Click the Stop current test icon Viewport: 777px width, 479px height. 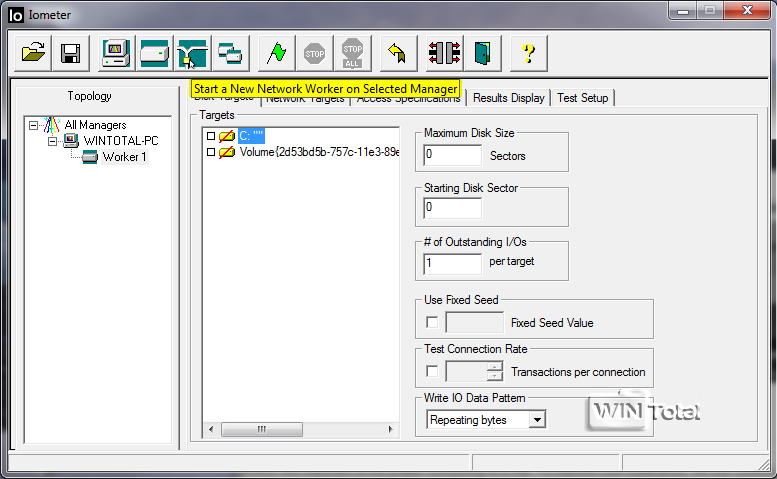click(x=315, y=53)
